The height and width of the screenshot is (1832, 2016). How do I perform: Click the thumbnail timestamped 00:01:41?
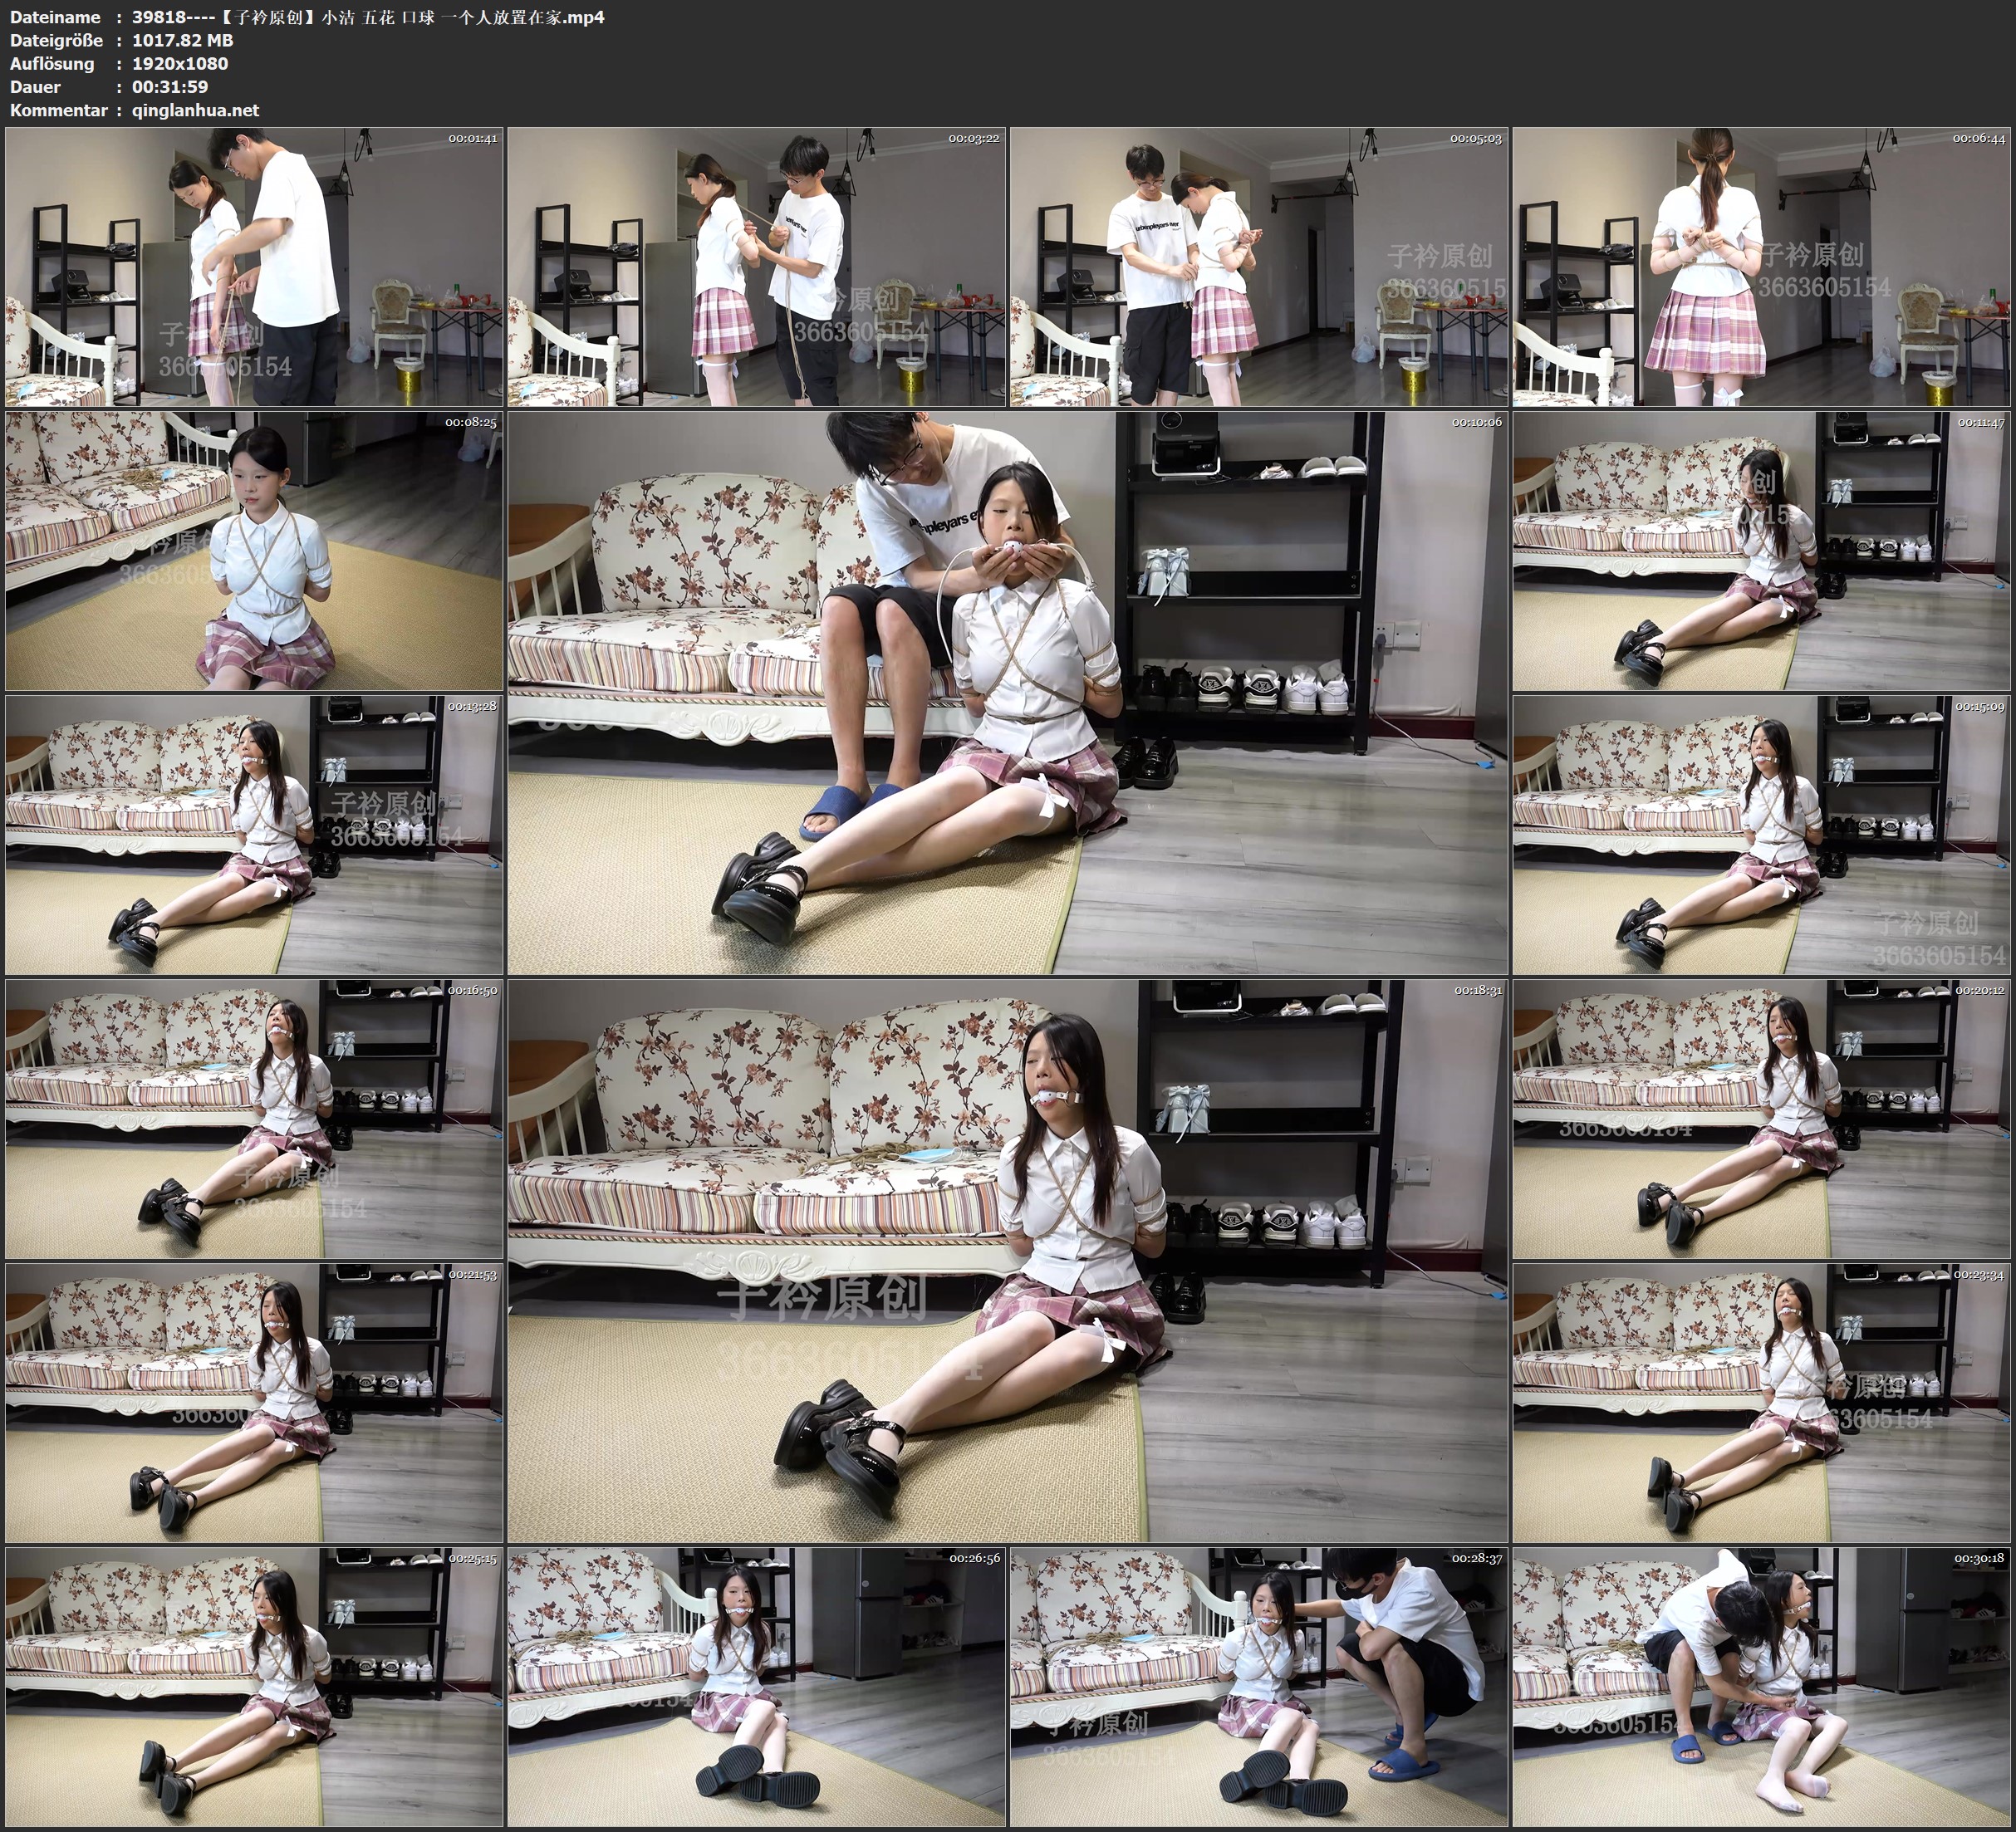click(x=254, y=266)
